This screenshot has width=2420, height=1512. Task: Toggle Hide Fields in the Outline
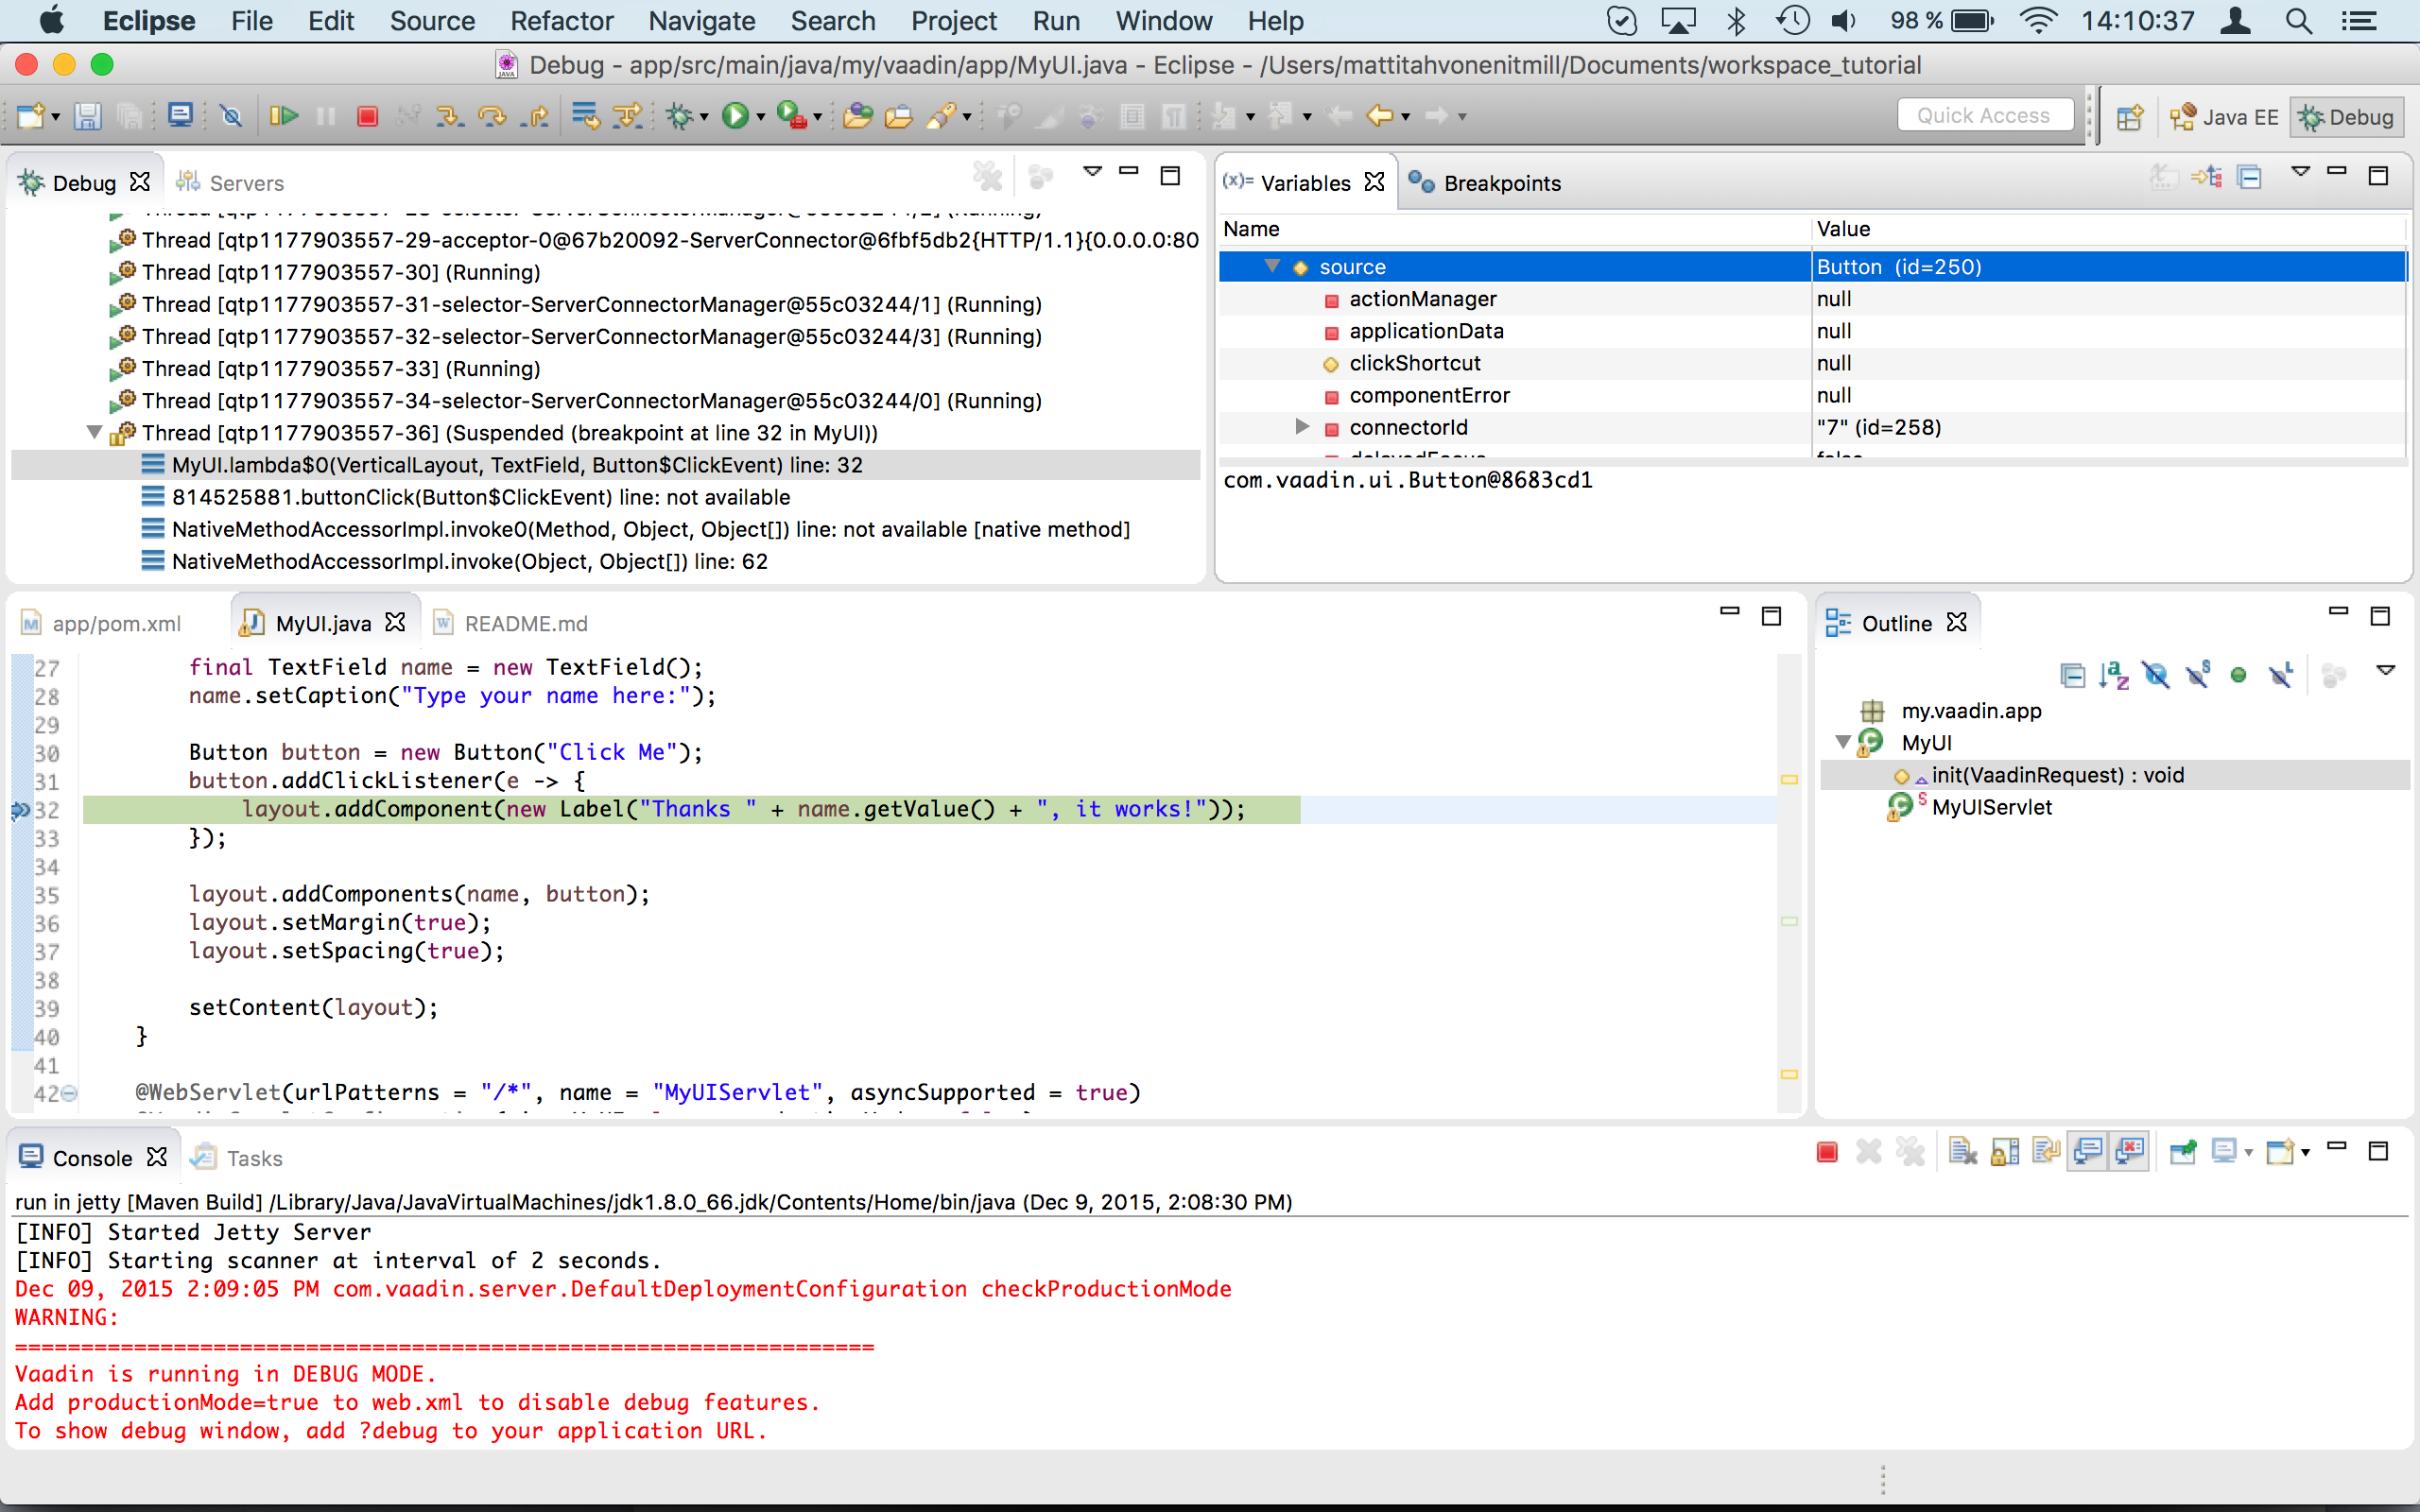[x=2156, y=675]
